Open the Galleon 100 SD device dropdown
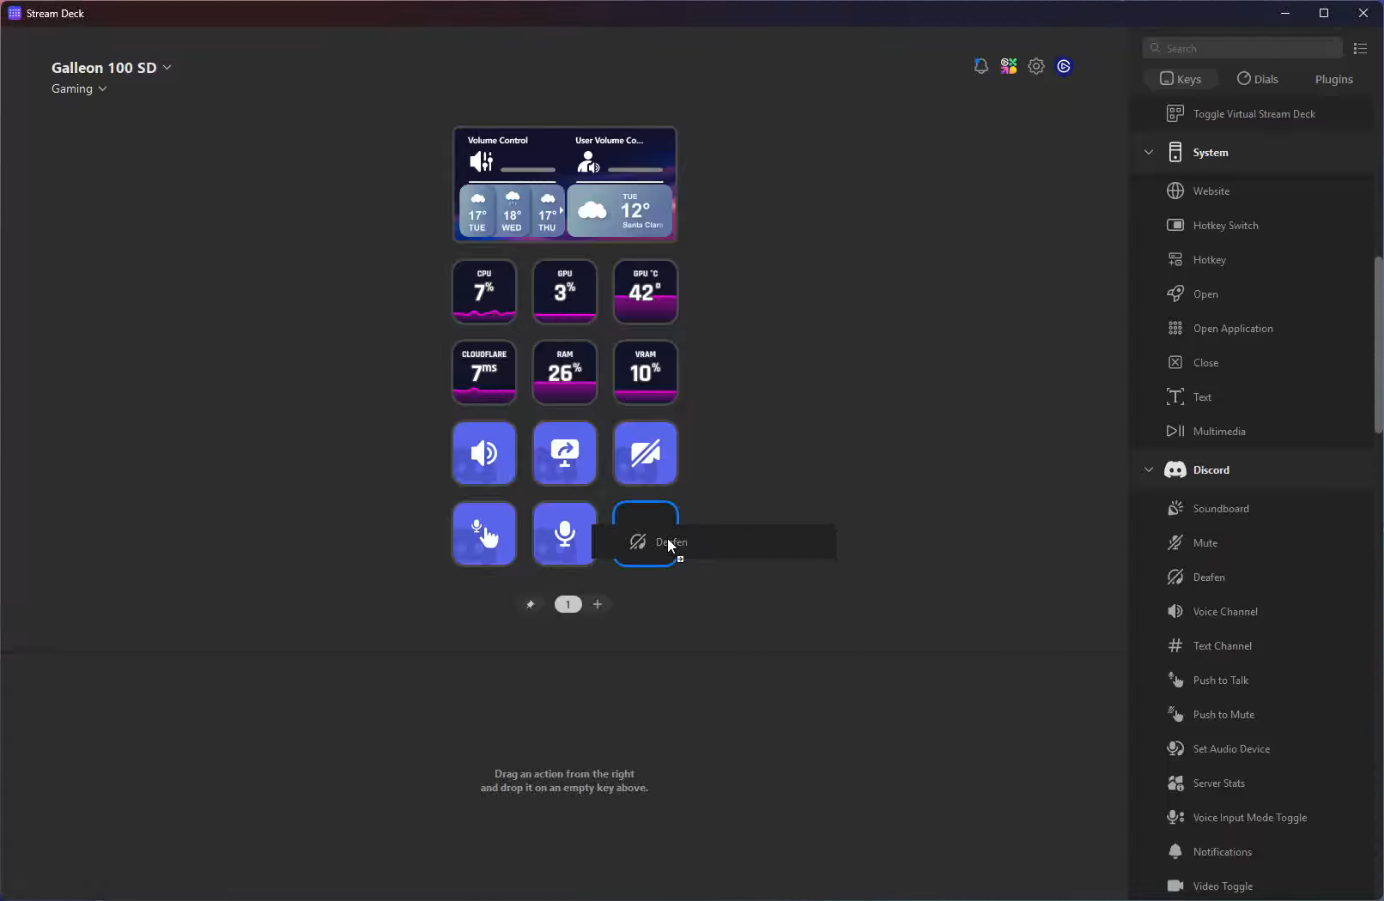1384x901 pixels. tap(111, 68)
